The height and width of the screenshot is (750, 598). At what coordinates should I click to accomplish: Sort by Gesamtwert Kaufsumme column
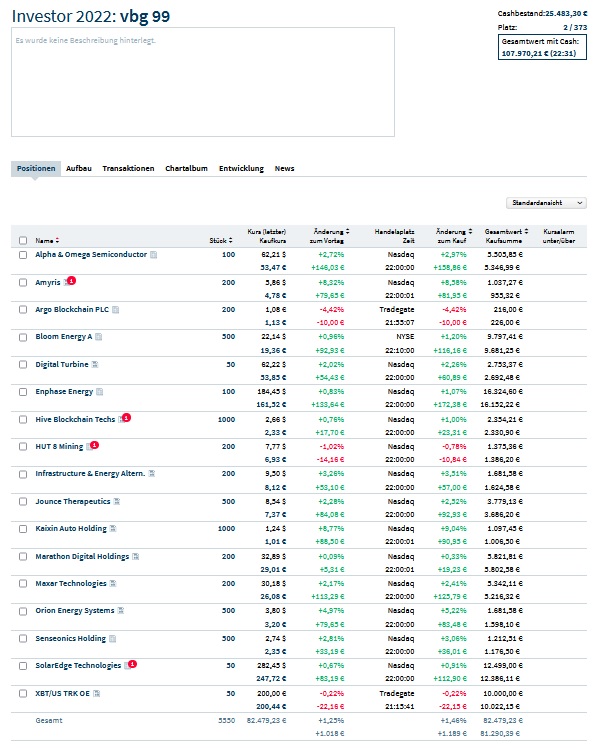tap(506, 236)
